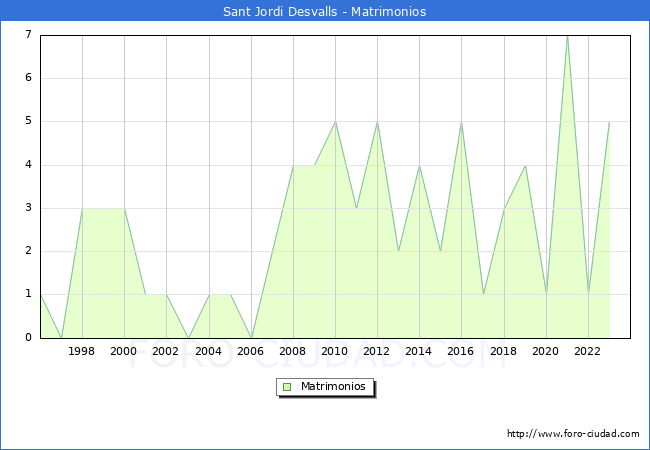
Task: Click the green Matrimonios legend swatch
Action: tap(287, 387)
